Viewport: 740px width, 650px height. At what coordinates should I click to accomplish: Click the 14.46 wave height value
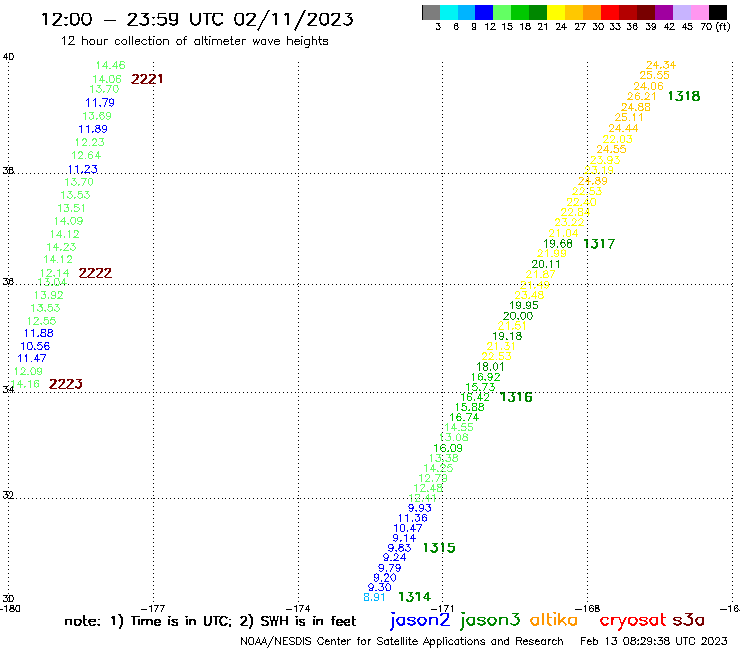tap(110, 65)
